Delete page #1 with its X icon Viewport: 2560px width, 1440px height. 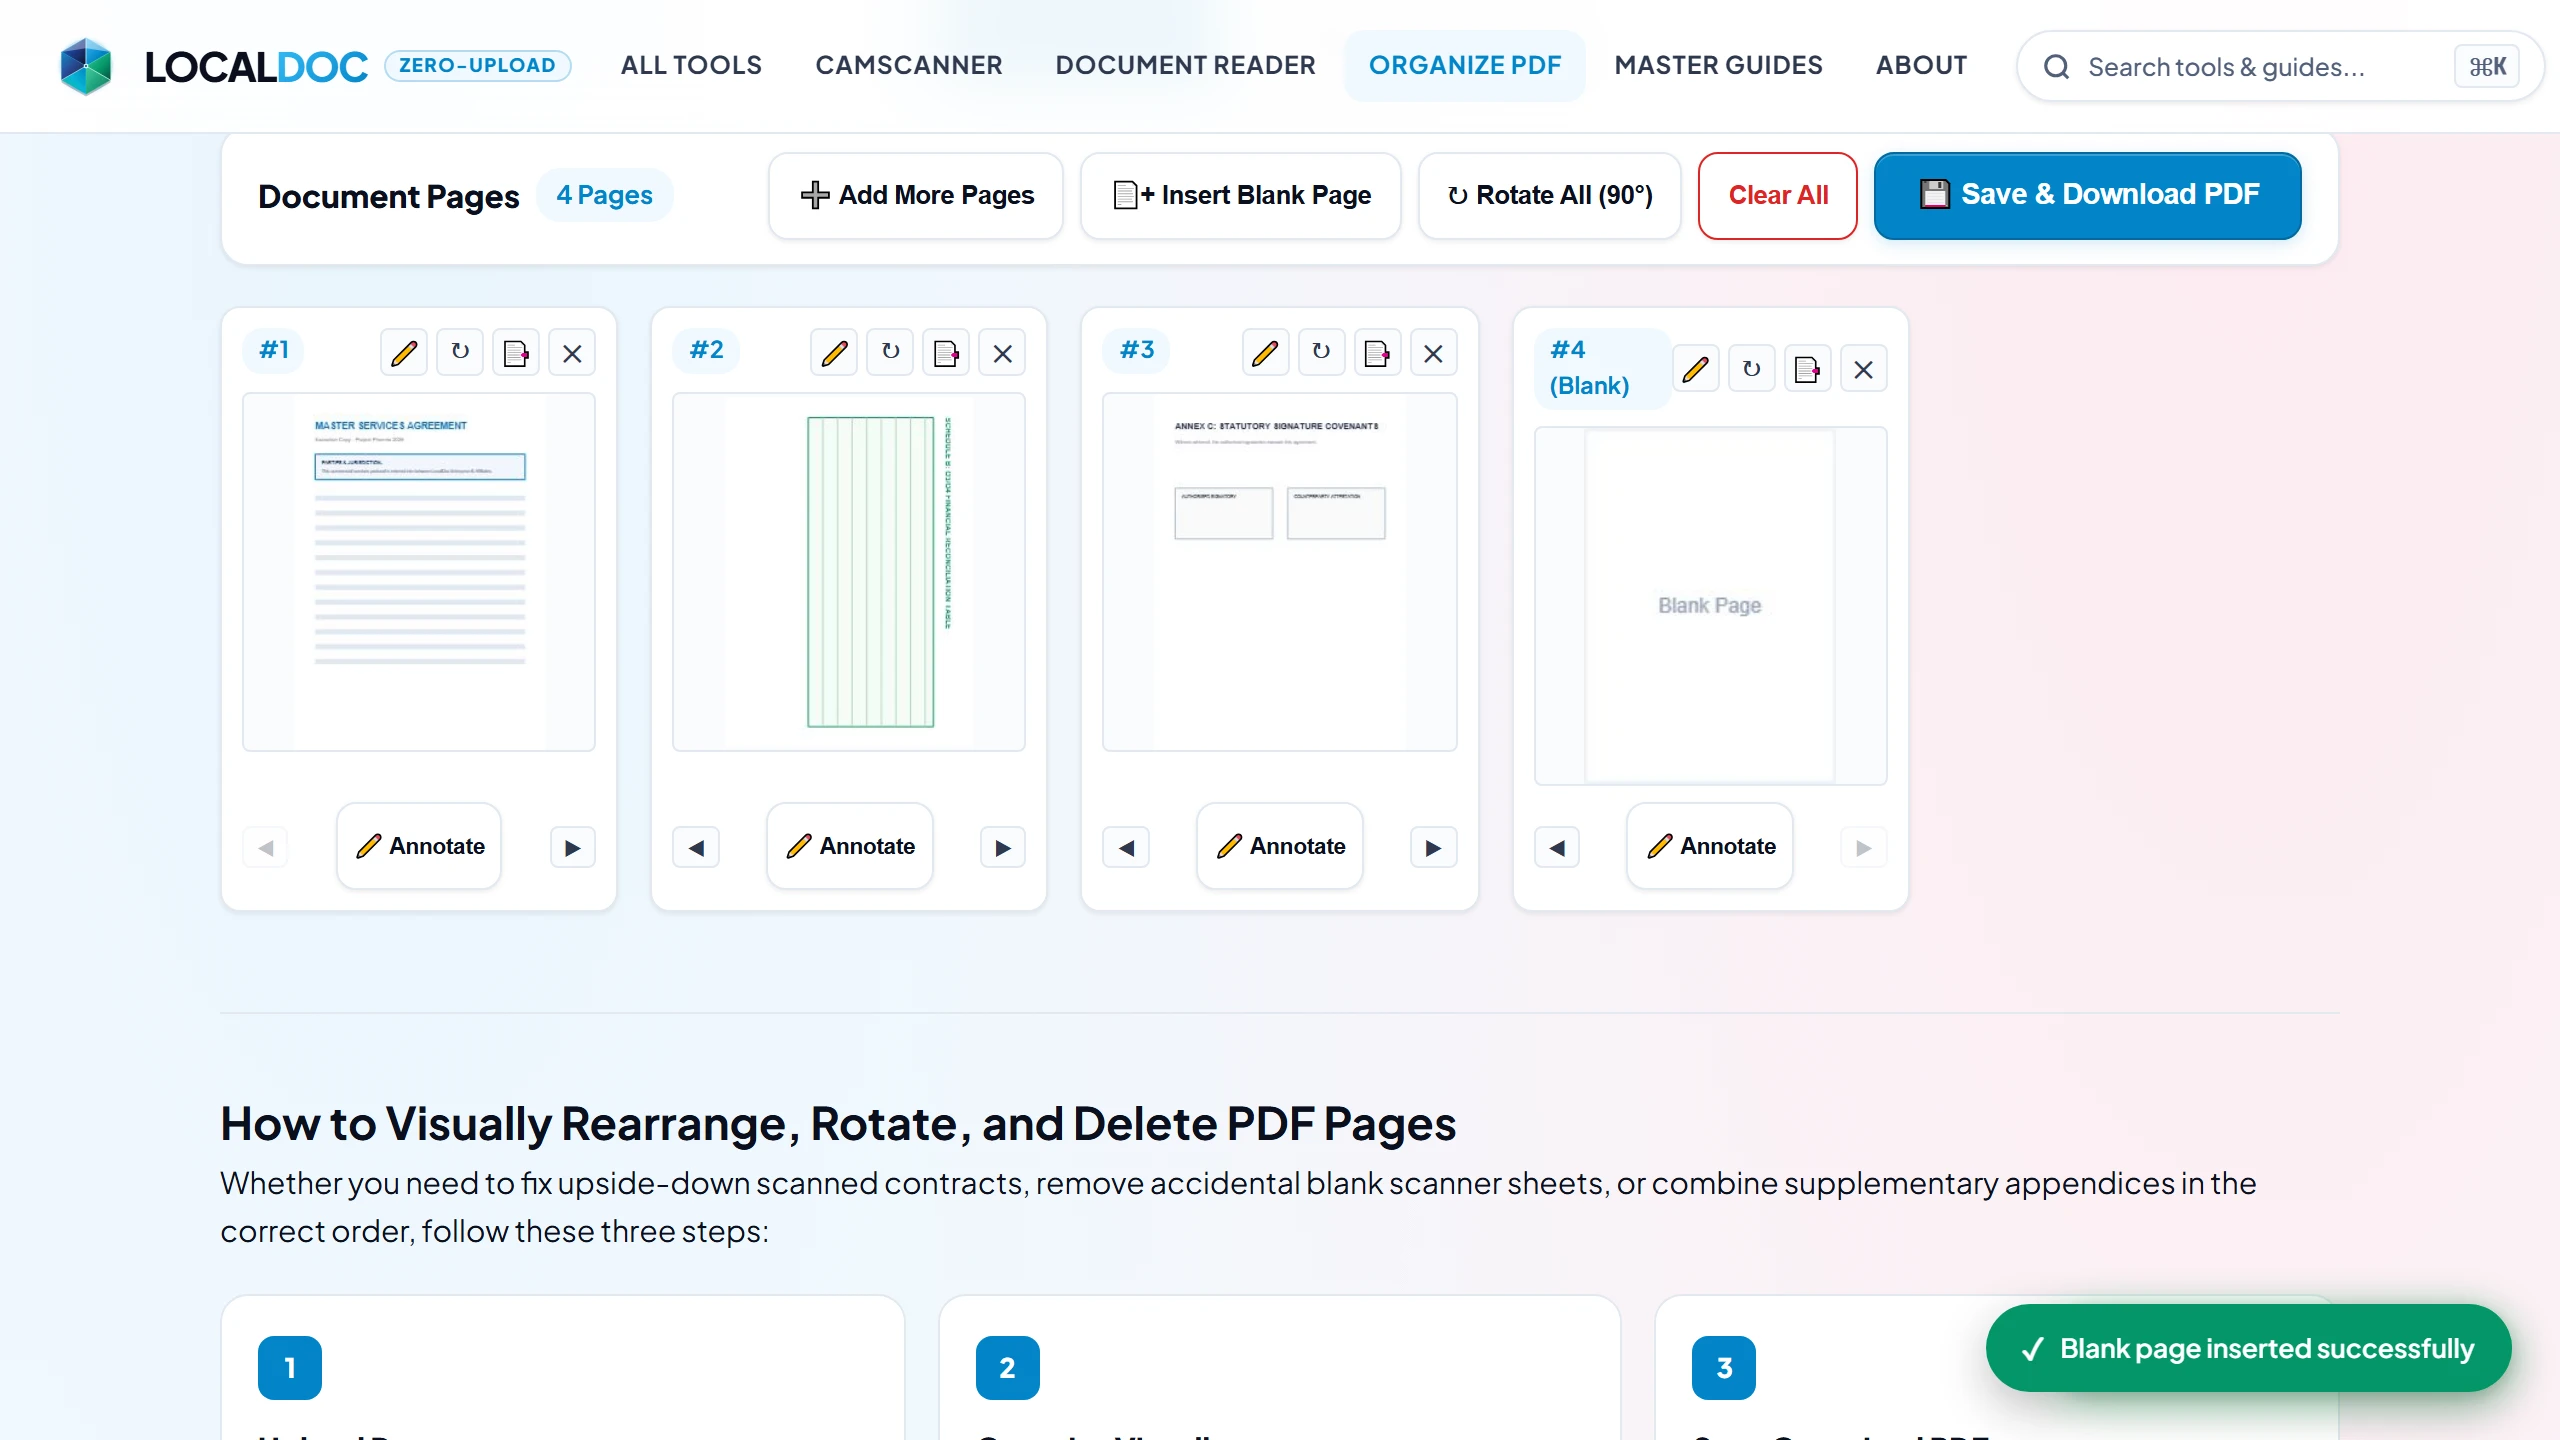pyautogui.click(x=572, y=352)
